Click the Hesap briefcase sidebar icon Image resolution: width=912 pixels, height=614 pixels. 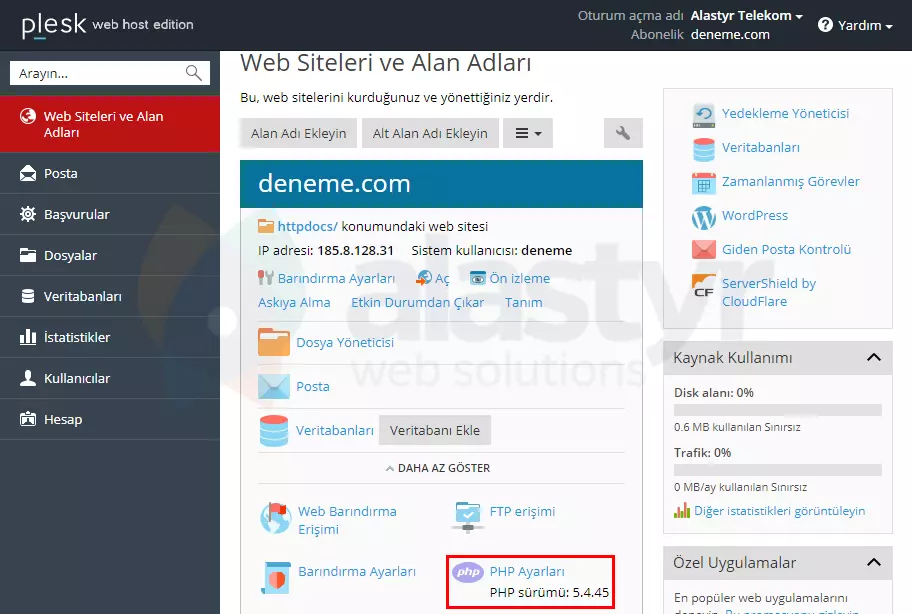[x=27, y=419]
